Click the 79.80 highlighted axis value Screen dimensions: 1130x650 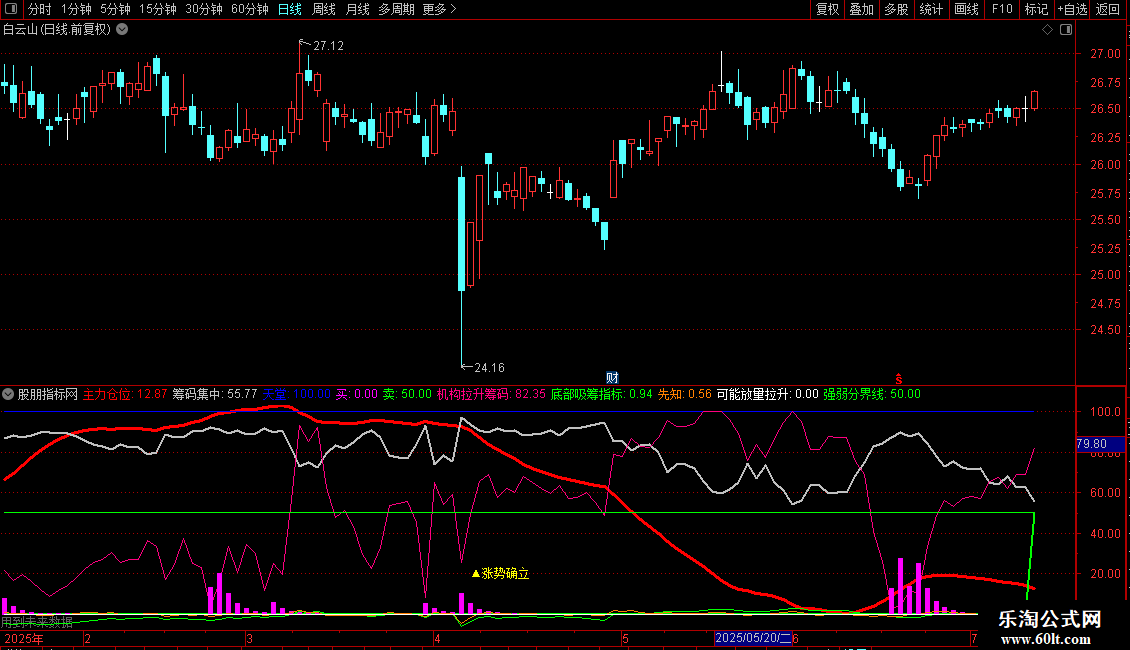(x=1092, y=444)
